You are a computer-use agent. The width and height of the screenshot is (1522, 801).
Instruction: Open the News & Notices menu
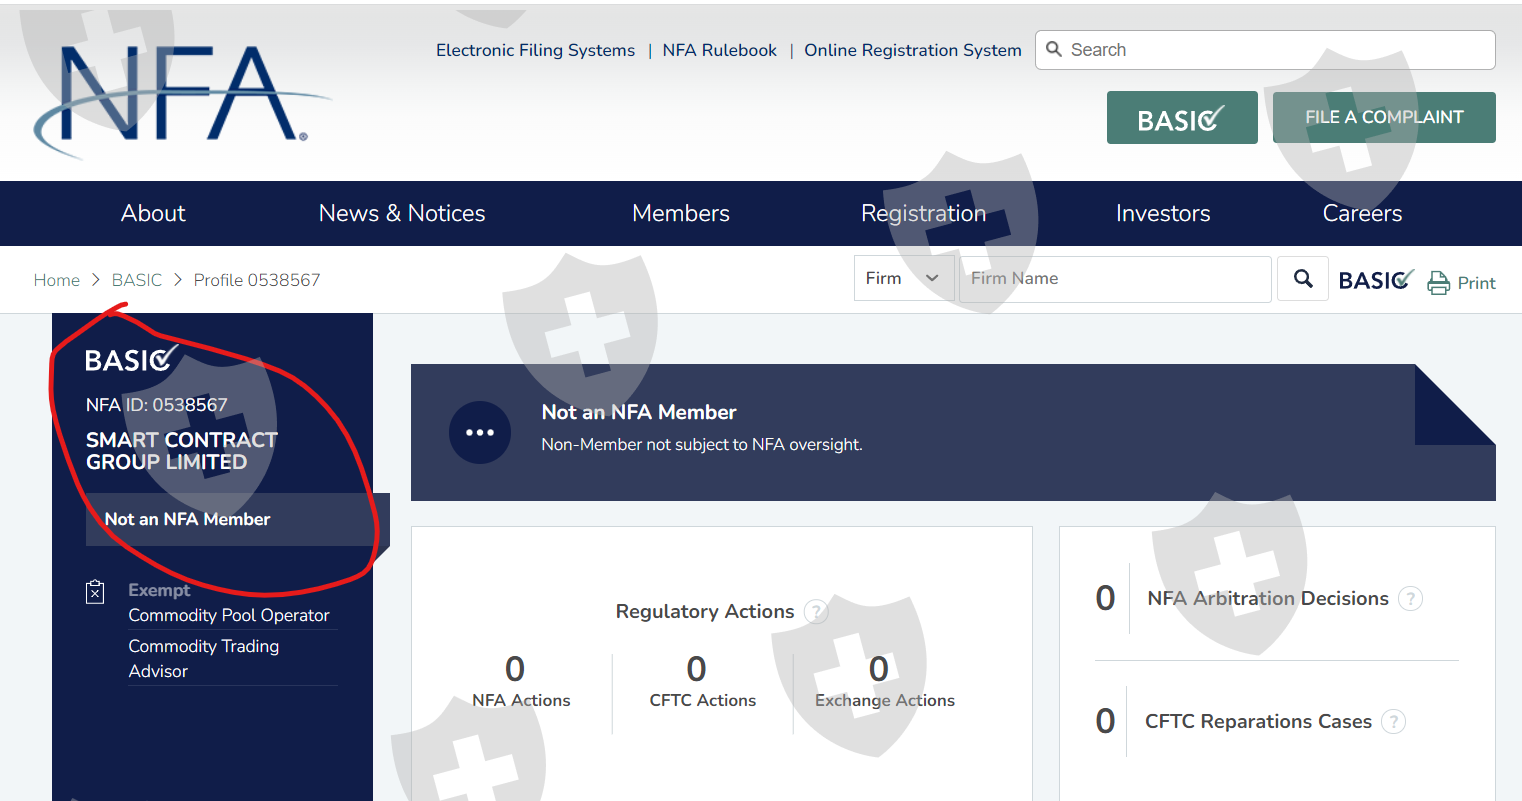402,213
